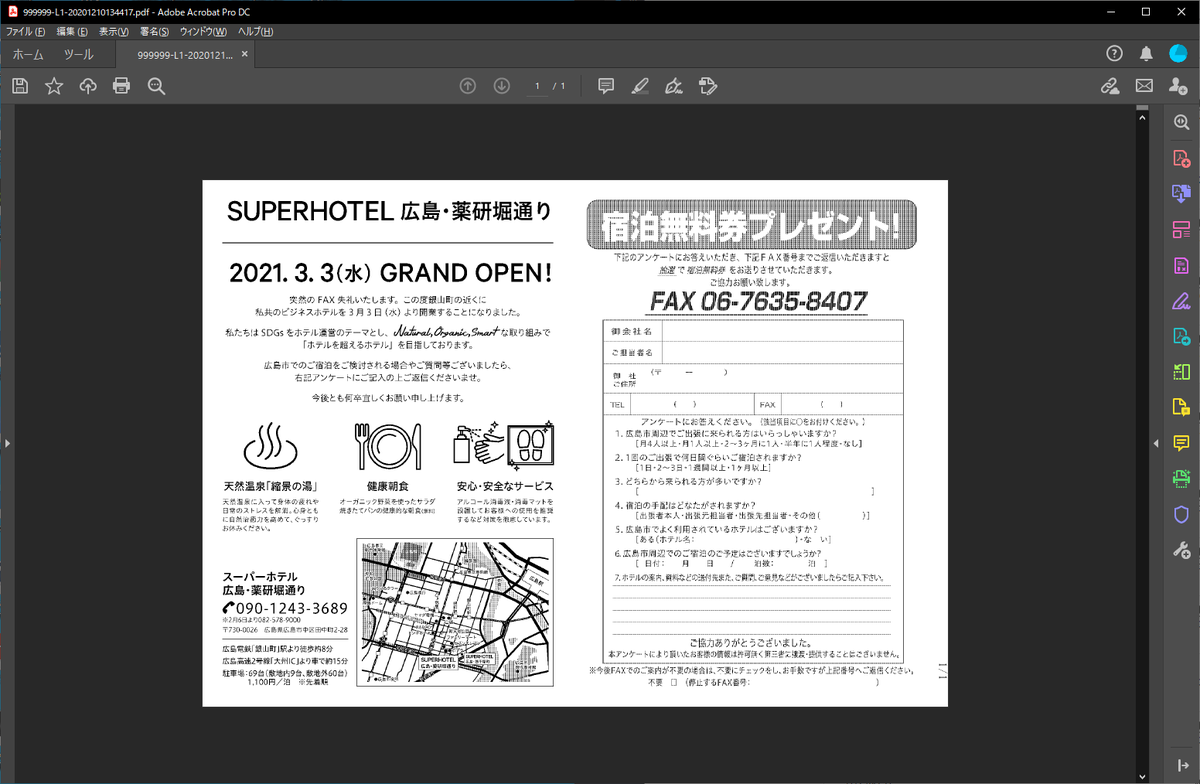Image resolution: width=1200 pixels, height=784 pixels.
Task: Open the account profile avatar
Action: point(1178,53)
